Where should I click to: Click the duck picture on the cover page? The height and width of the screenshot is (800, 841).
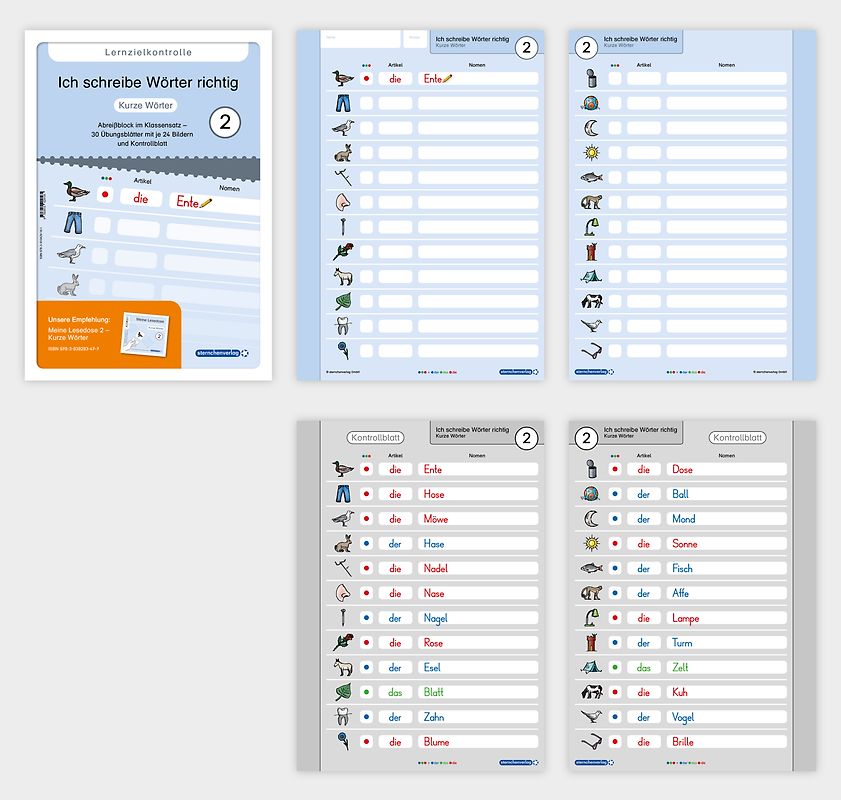point(75,191)
